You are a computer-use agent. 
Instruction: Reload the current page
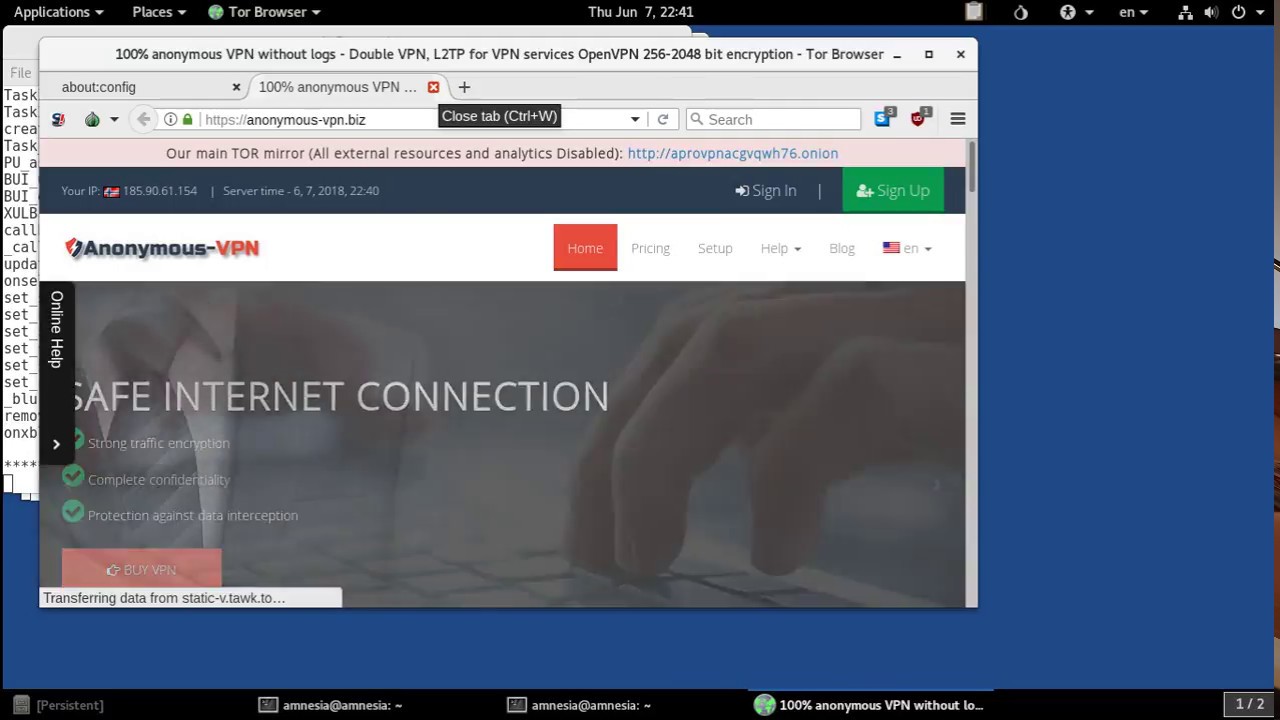(x=662, y=119)
